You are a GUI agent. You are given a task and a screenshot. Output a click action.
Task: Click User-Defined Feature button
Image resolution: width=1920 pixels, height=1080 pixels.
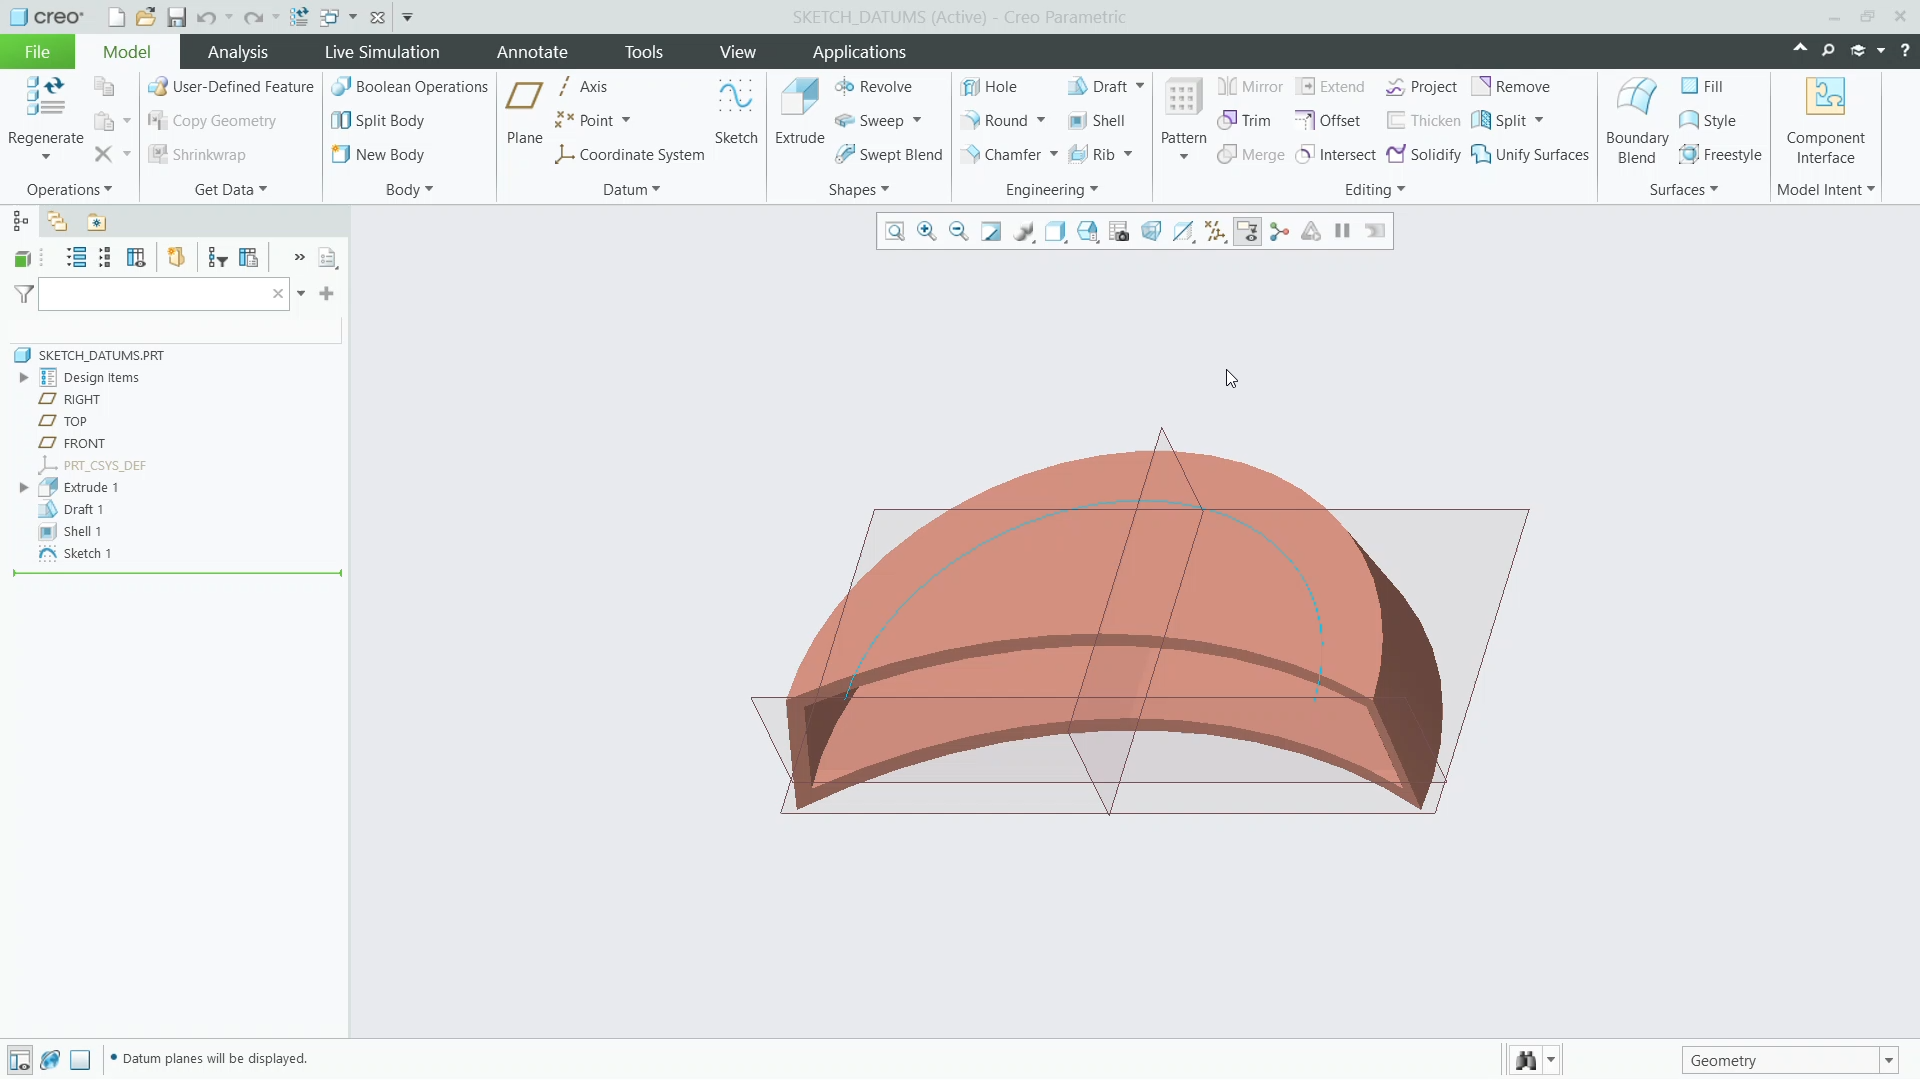click(x=231, y=87)
